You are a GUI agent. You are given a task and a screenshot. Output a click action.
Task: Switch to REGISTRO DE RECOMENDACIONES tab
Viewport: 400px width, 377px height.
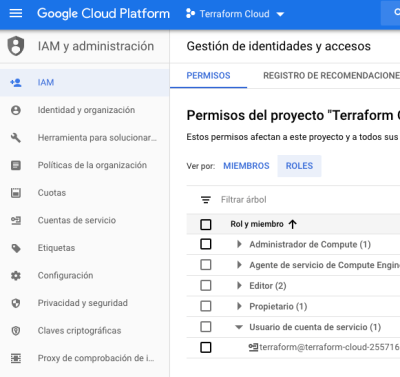tap(331, 76)
